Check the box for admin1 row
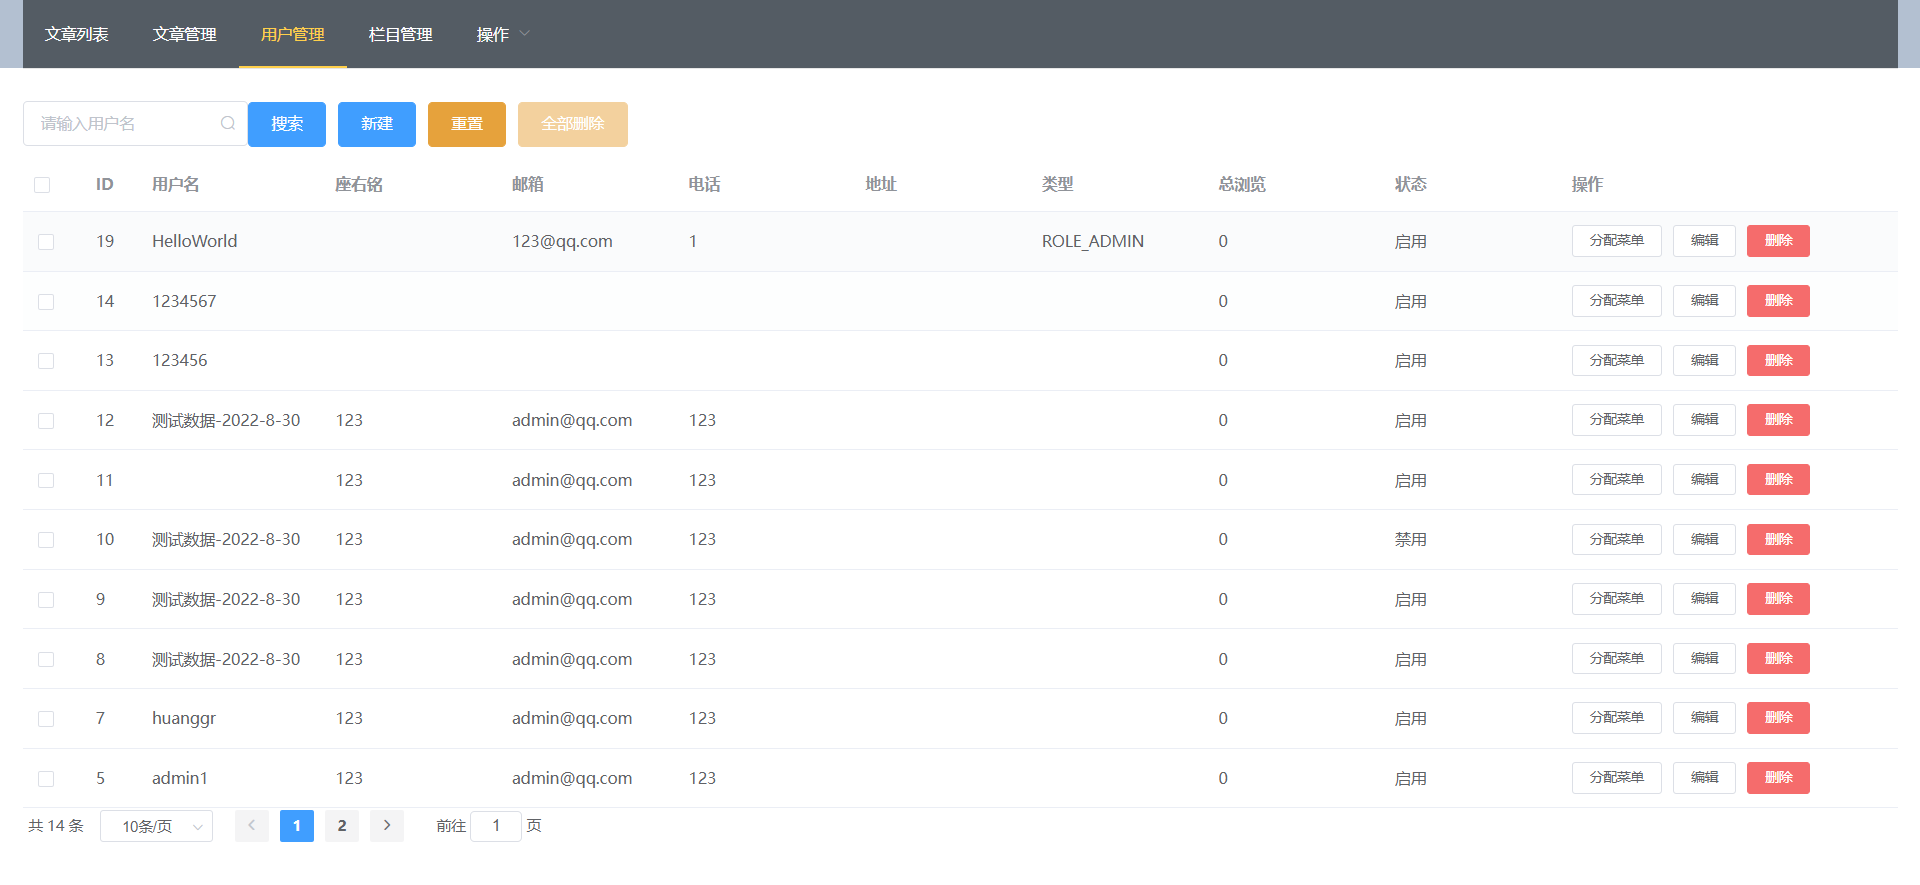The height and width of the screenshot is (885, 1920). [46, 778]
